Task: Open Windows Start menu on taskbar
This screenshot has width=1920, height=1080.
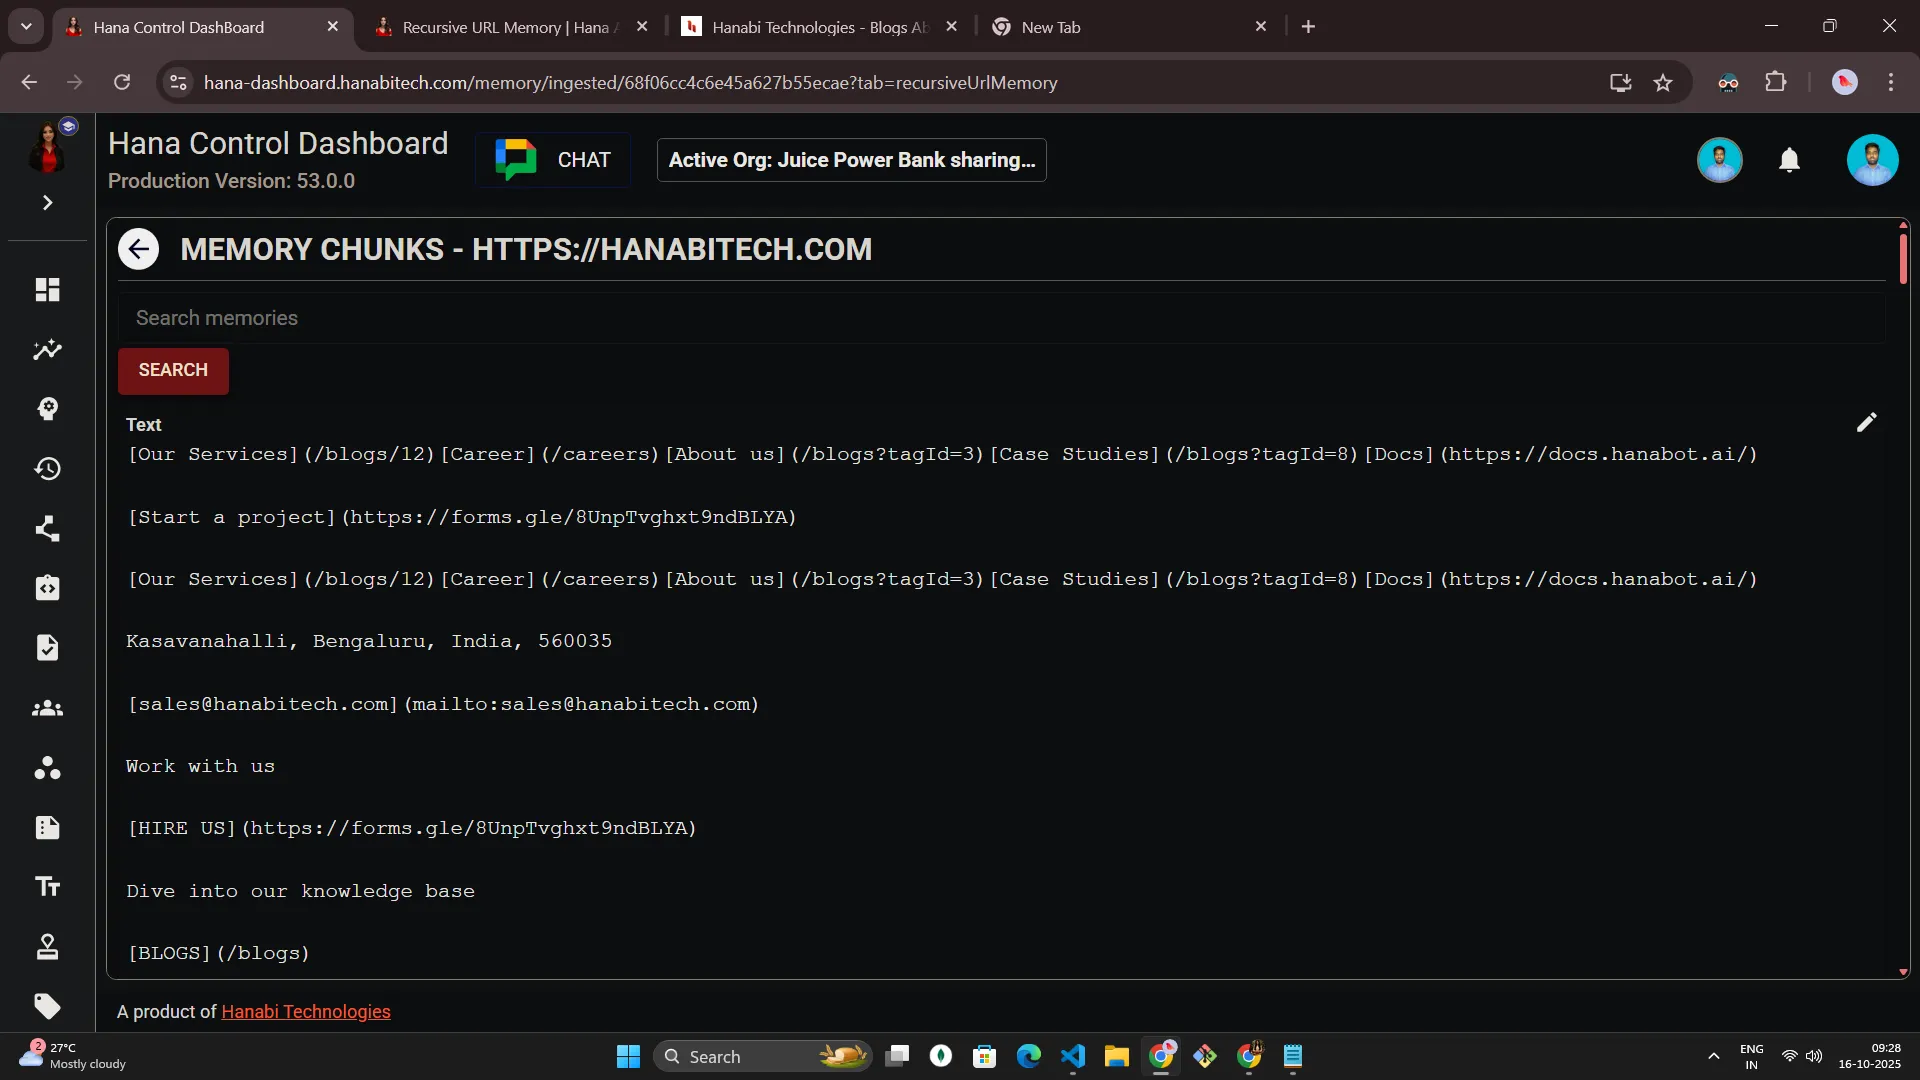Action: [628, 1057]
